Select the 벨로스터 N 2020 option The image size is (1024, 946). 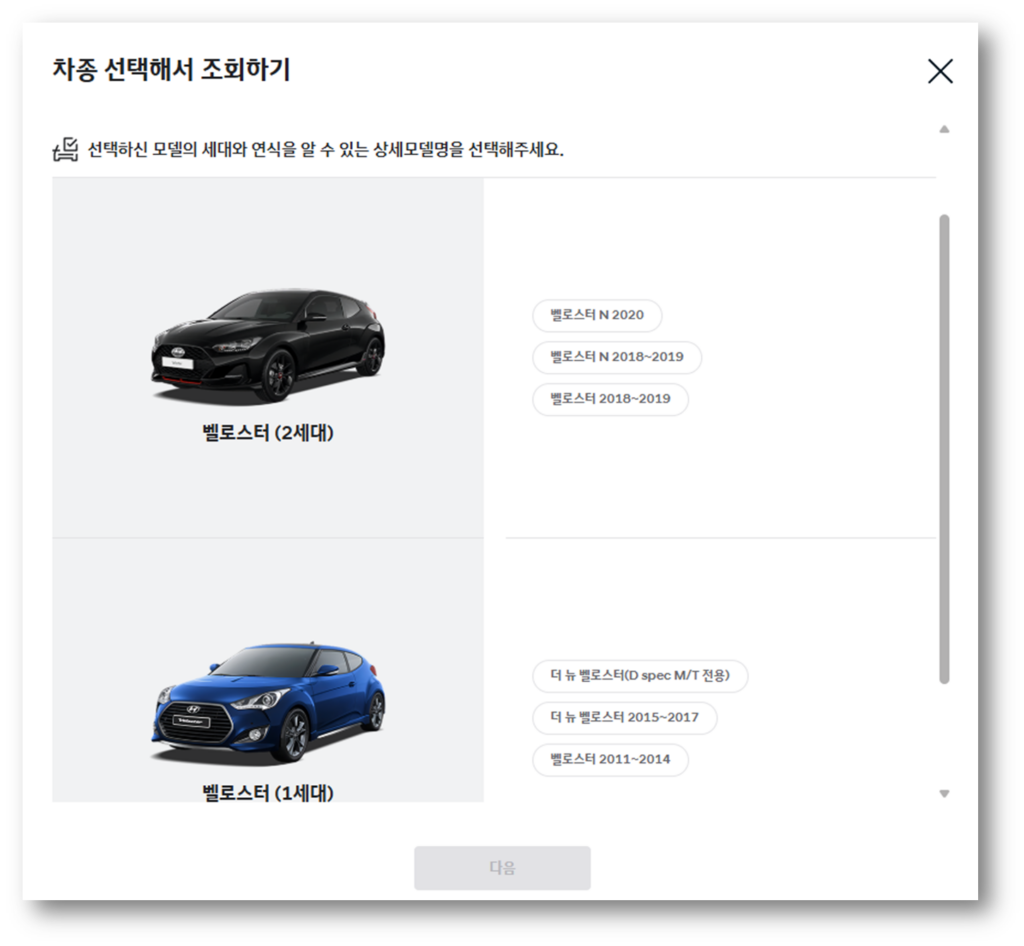[596, 316]
